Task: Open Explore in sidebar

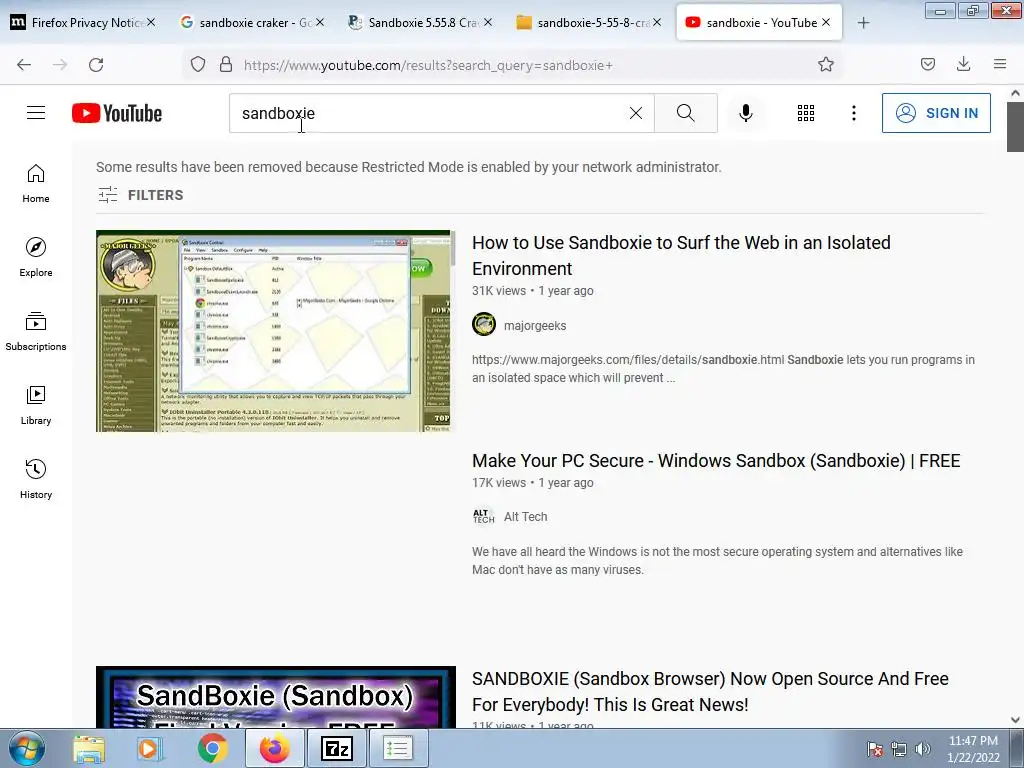Action: click(x=36, y=257)
